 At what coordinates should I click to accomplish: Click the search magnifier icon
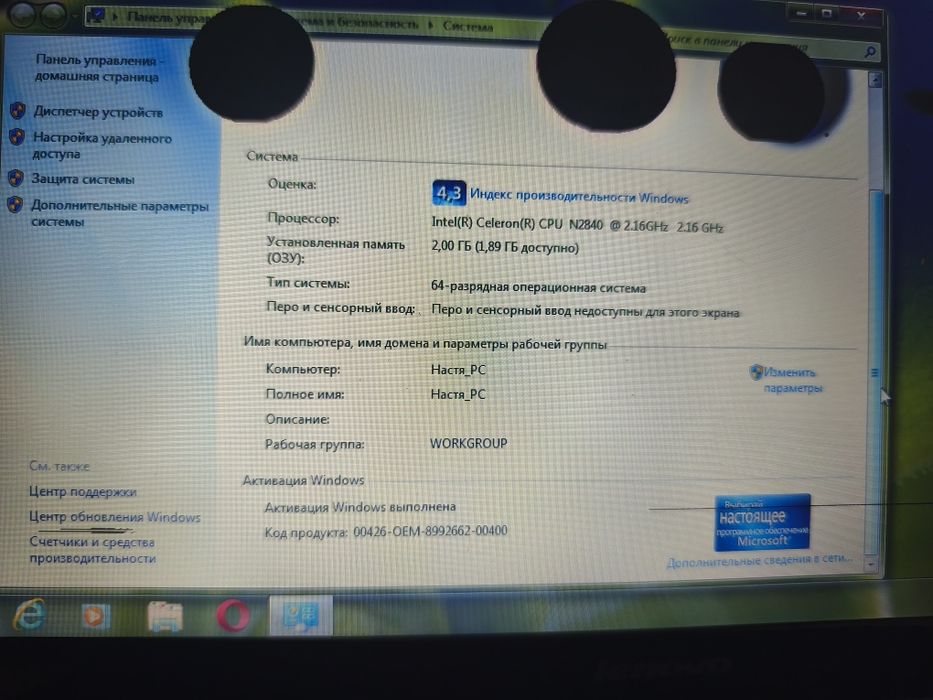869,52
